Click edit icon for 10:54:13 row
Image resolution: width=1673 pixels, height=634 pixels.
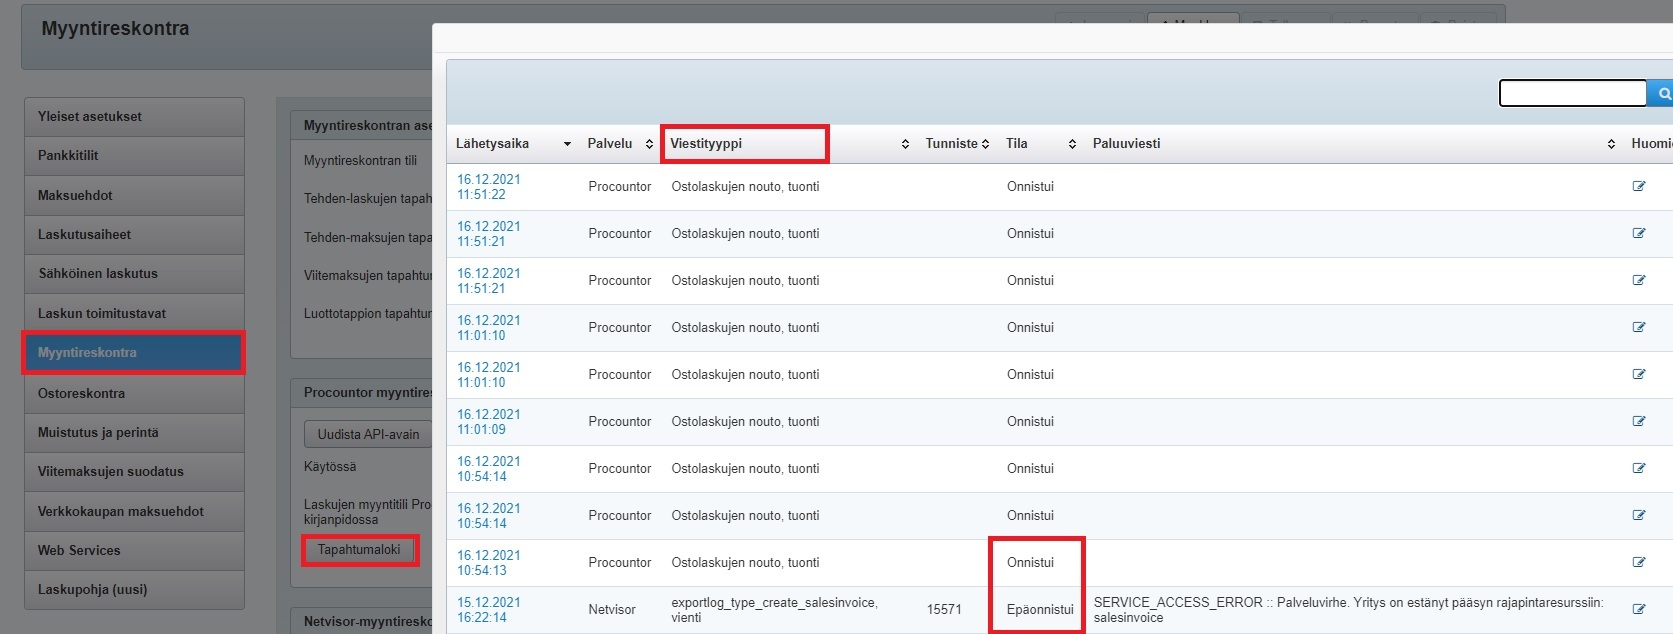pyautogui.click(x=1638, y=562)
